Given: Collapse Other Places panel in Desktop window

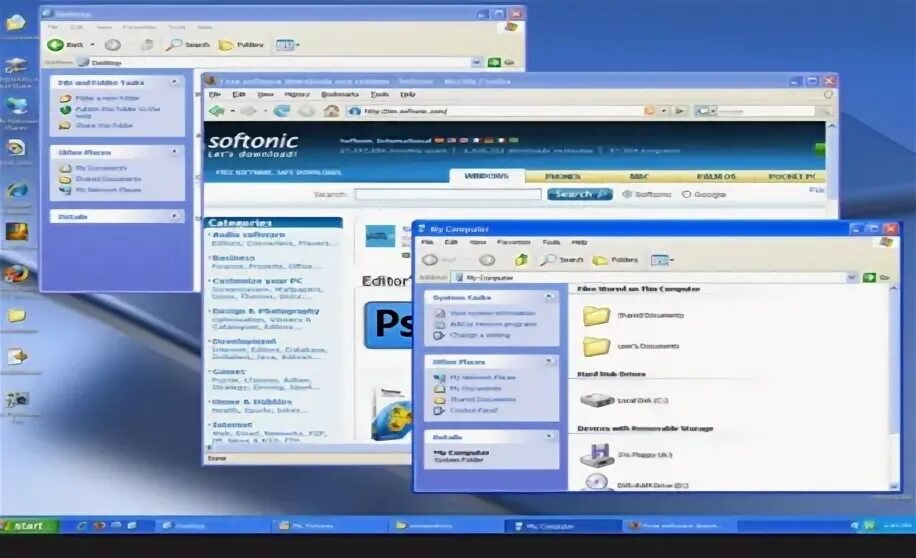Looking at the screenshot, I should point(175,152).
